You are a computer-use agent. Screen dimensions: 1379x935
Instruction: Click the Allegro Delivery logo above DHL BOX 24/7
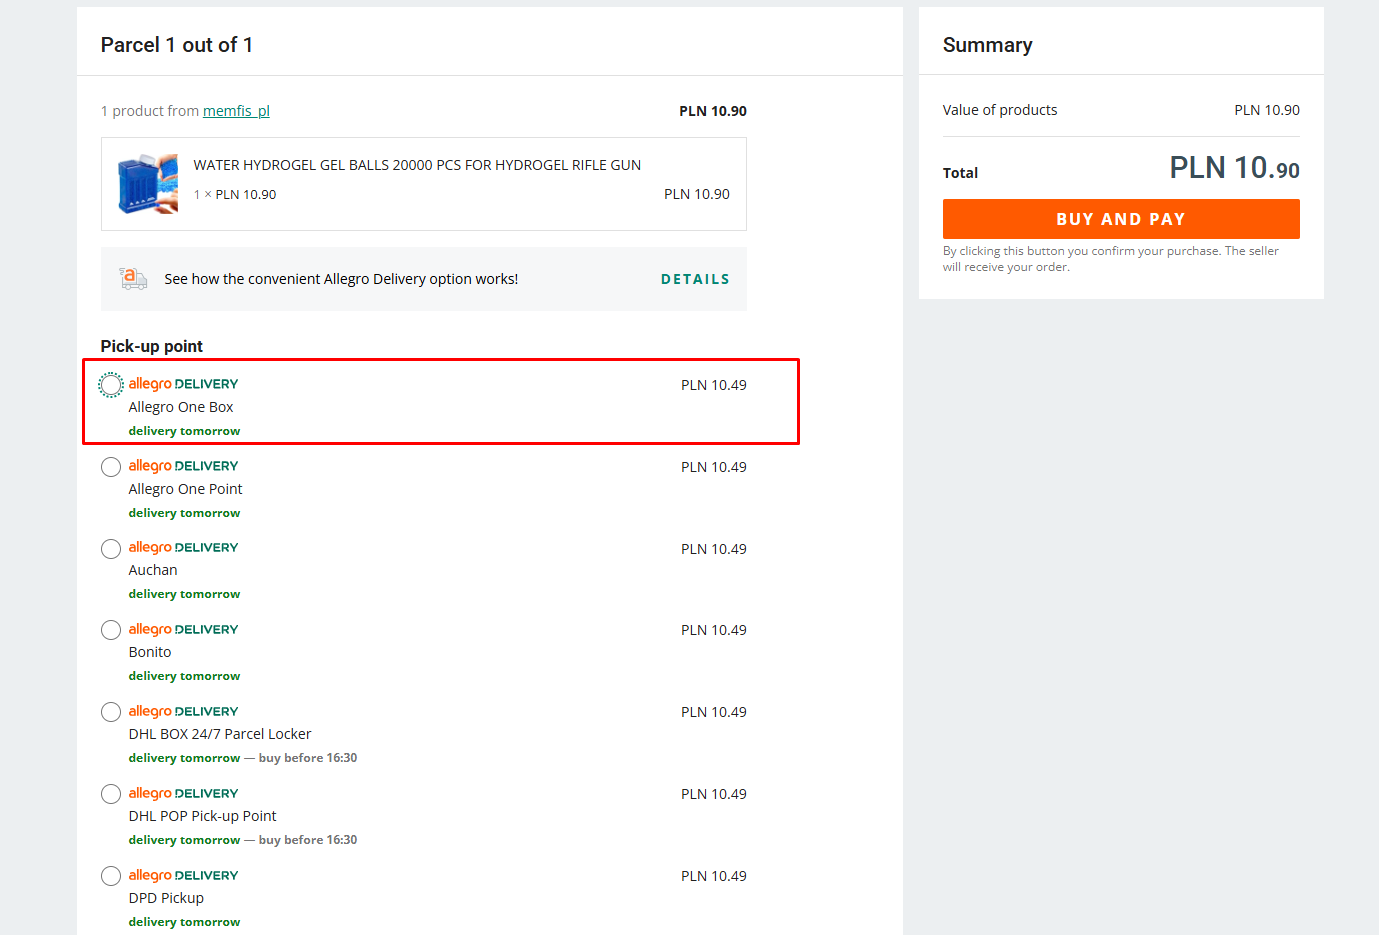click(183, 711)
